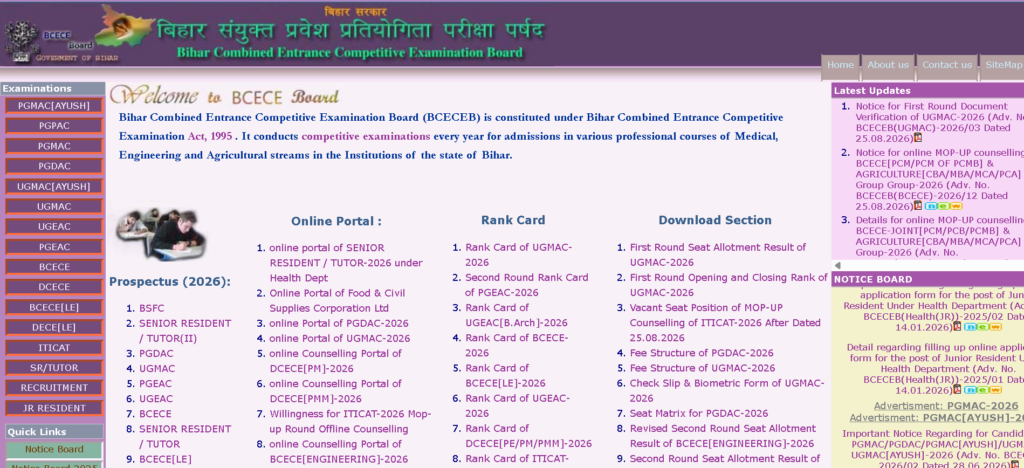Image resolution: width=1024 pixels, height=468 pixels.
Task: Open online Portal of PGDAC-2026
Action: click(339, 323)
